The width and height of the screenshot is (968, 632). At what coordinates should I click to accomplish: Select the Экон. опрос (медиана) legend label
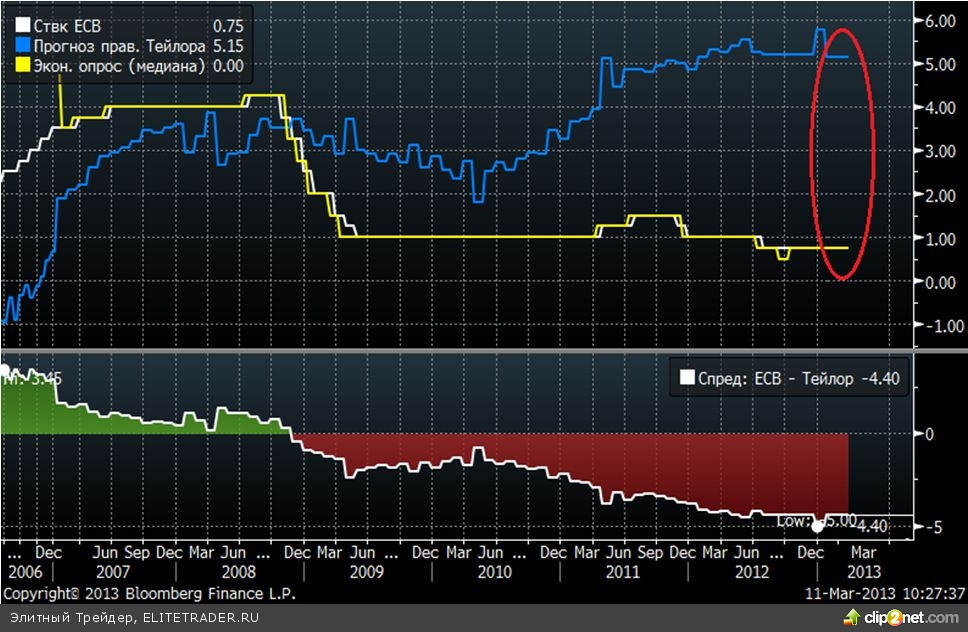click(x=114, y=66)
